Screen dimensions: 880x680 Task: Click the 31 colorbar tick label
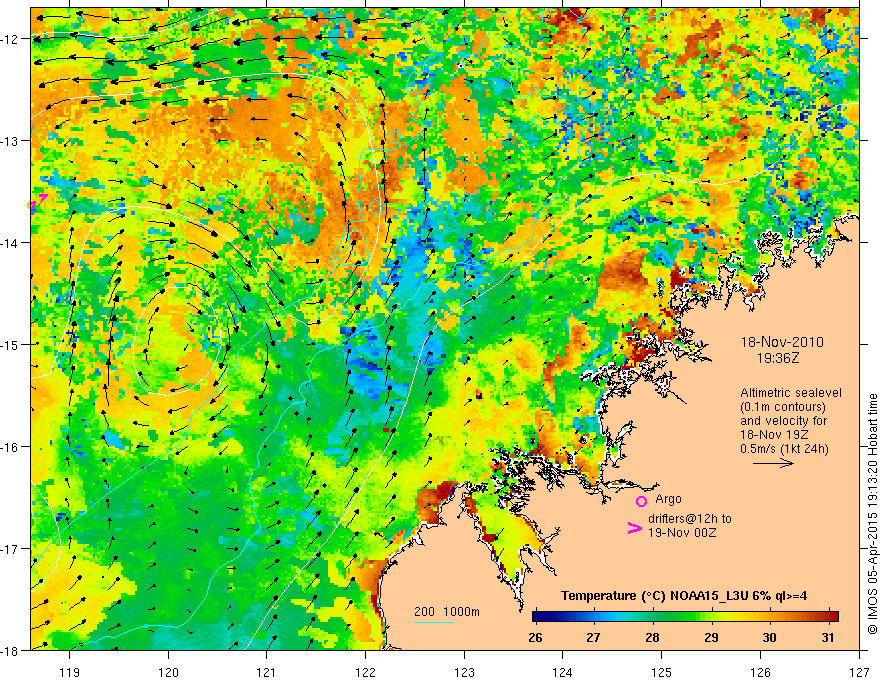(828, 637)
